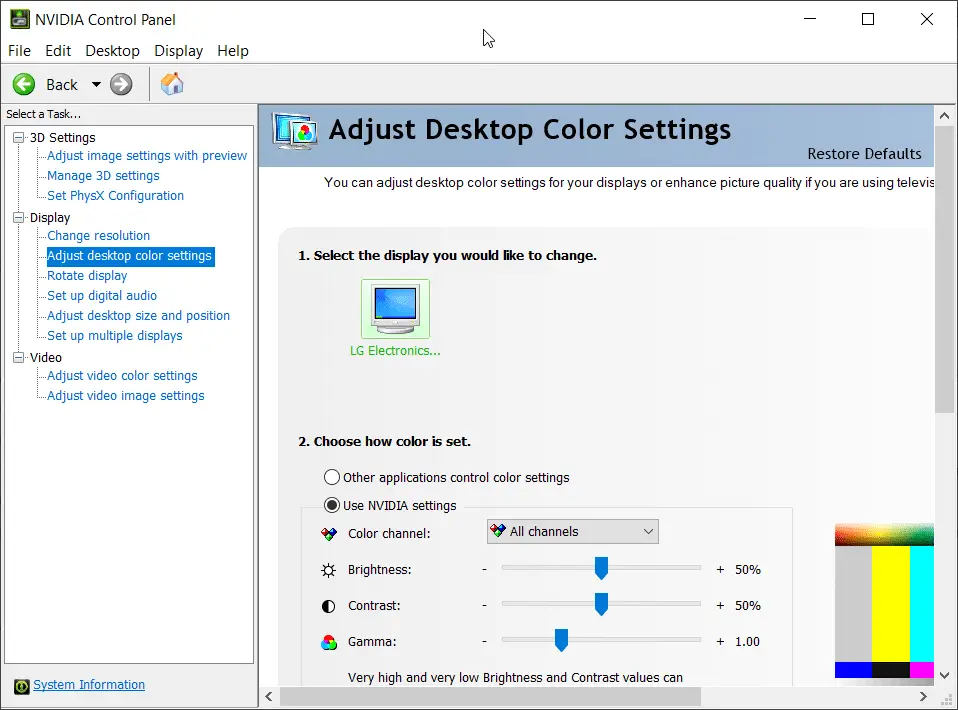
Task: Open Adjust image settings with preview
Action: coord(147,156)
